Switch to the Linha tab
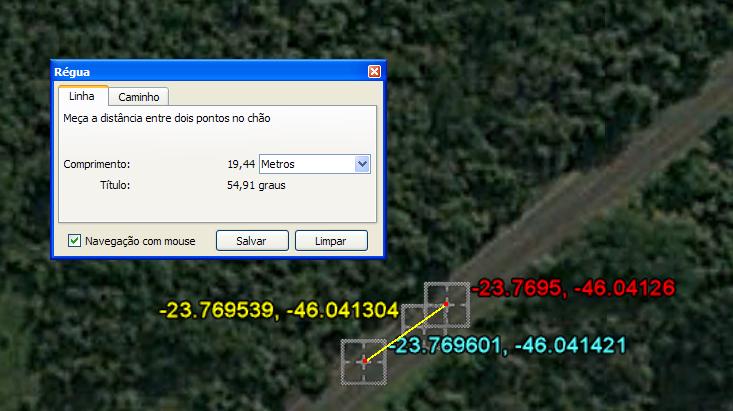Viewport: 733px width, 411px height. 83,96
